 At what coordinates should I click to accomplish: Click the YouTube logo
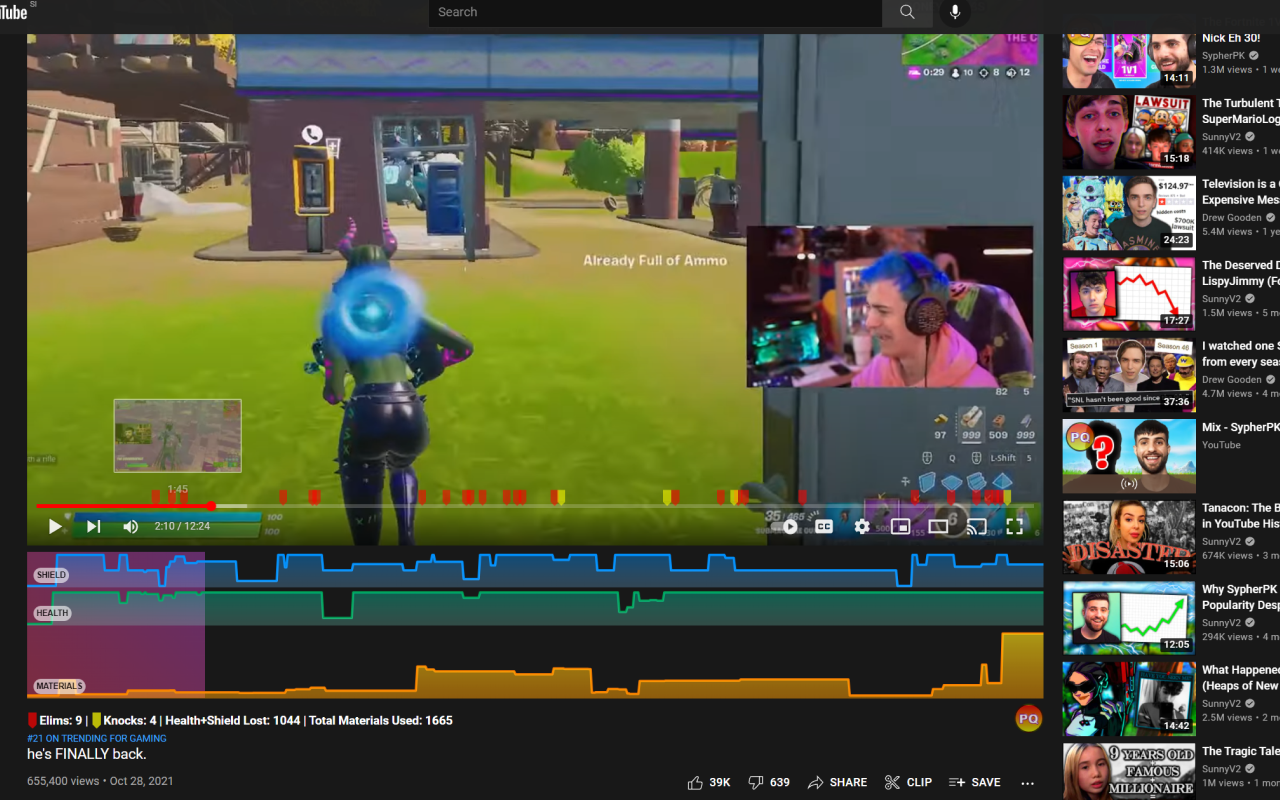tap(14, 11)
